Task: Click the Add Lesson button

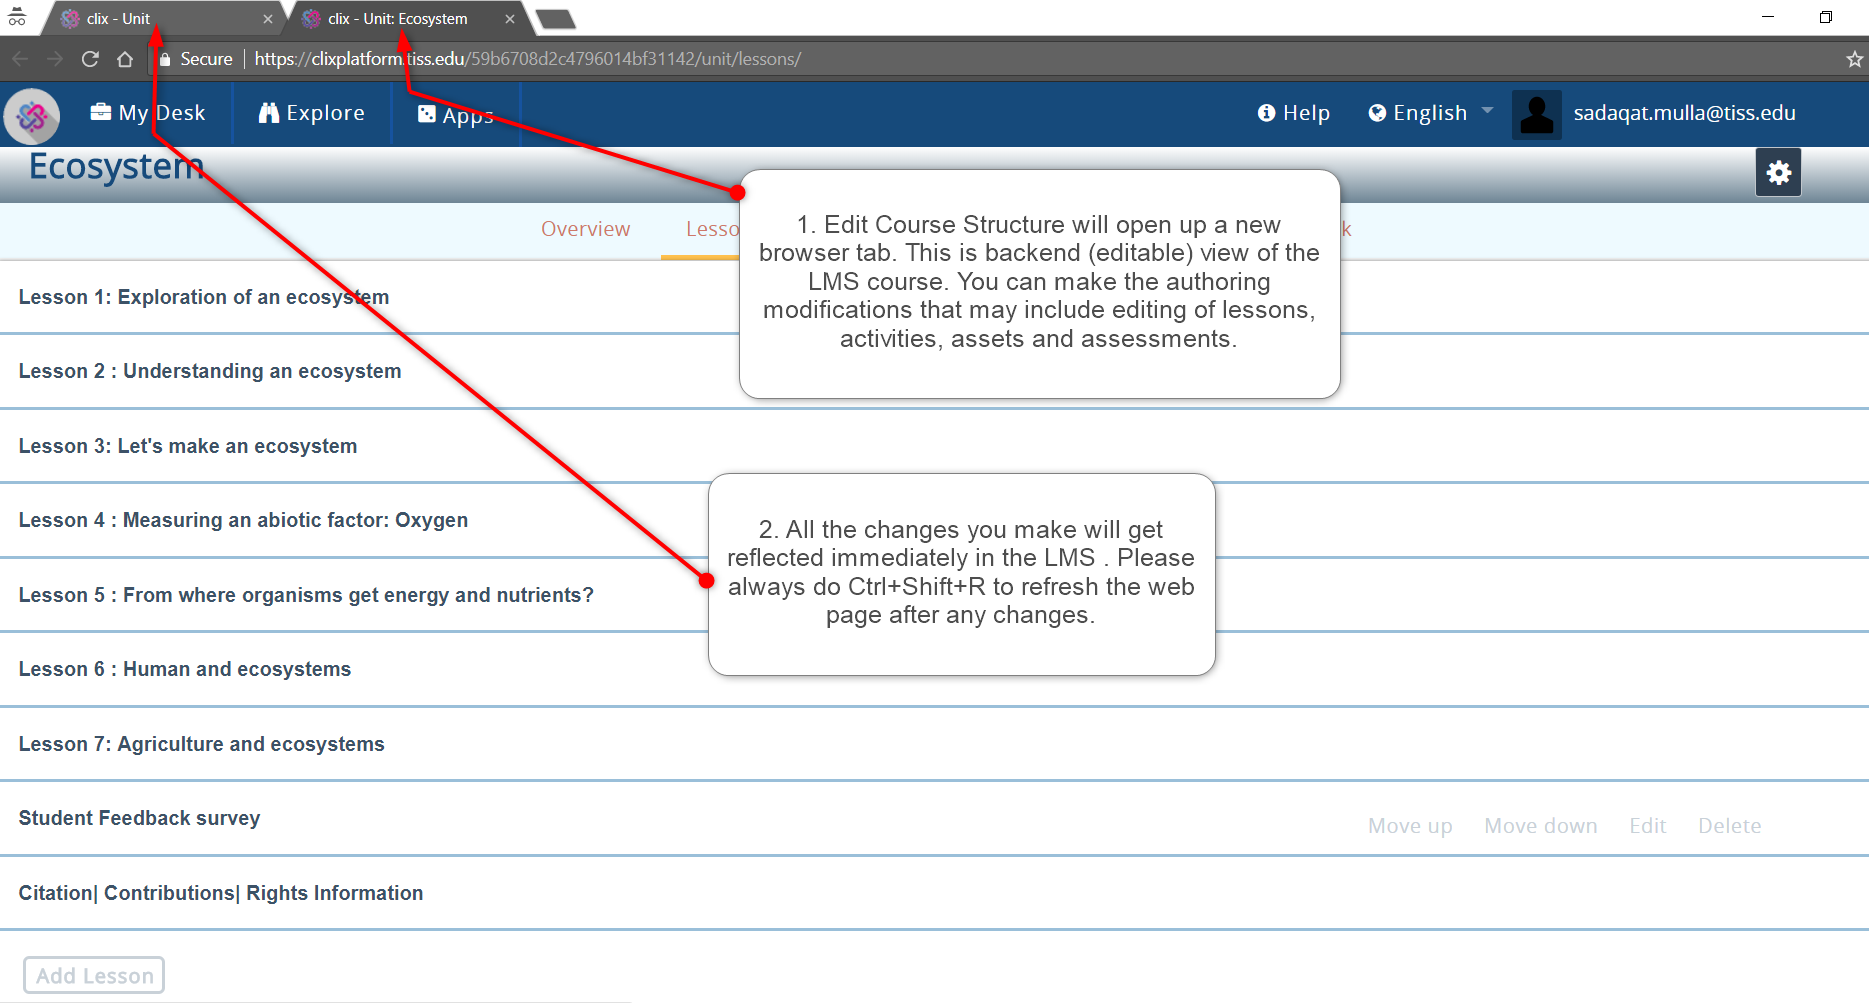Action: tap(94, 975)
